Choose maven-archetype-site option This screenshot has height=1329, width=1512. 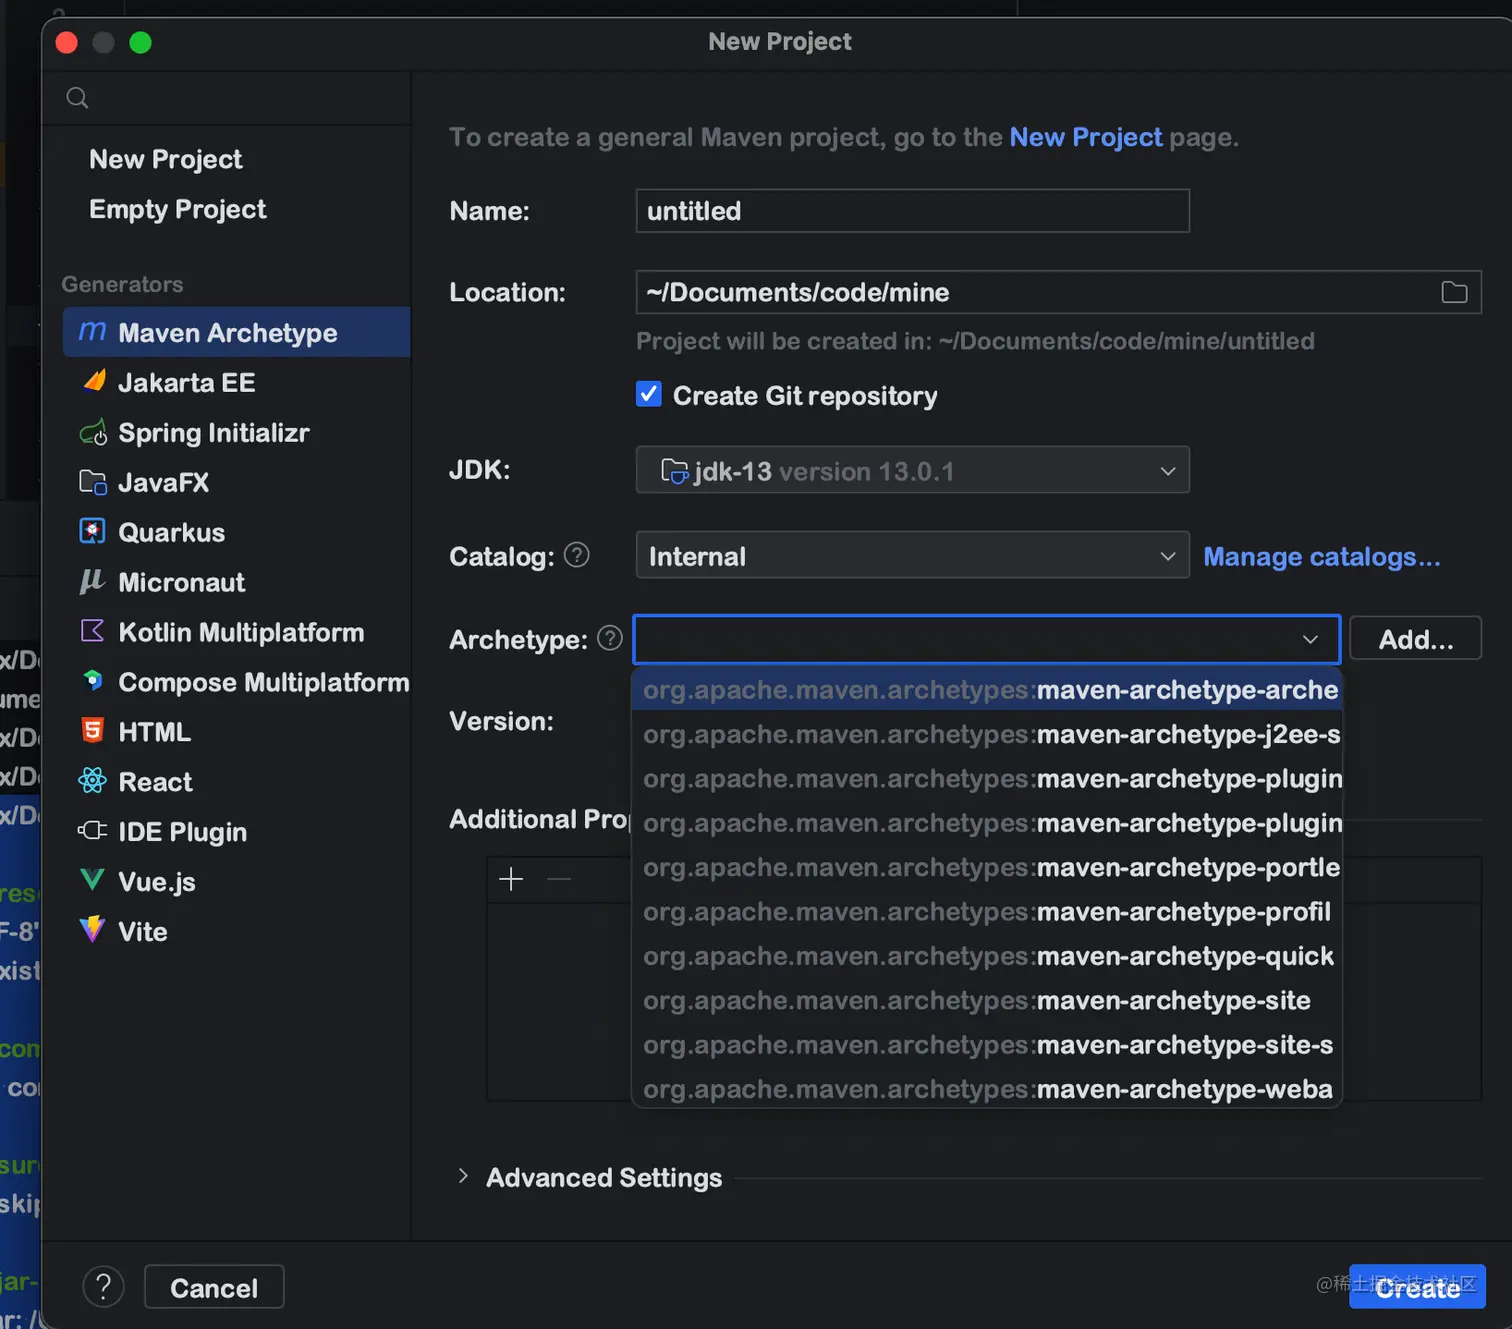(987, 1000)
